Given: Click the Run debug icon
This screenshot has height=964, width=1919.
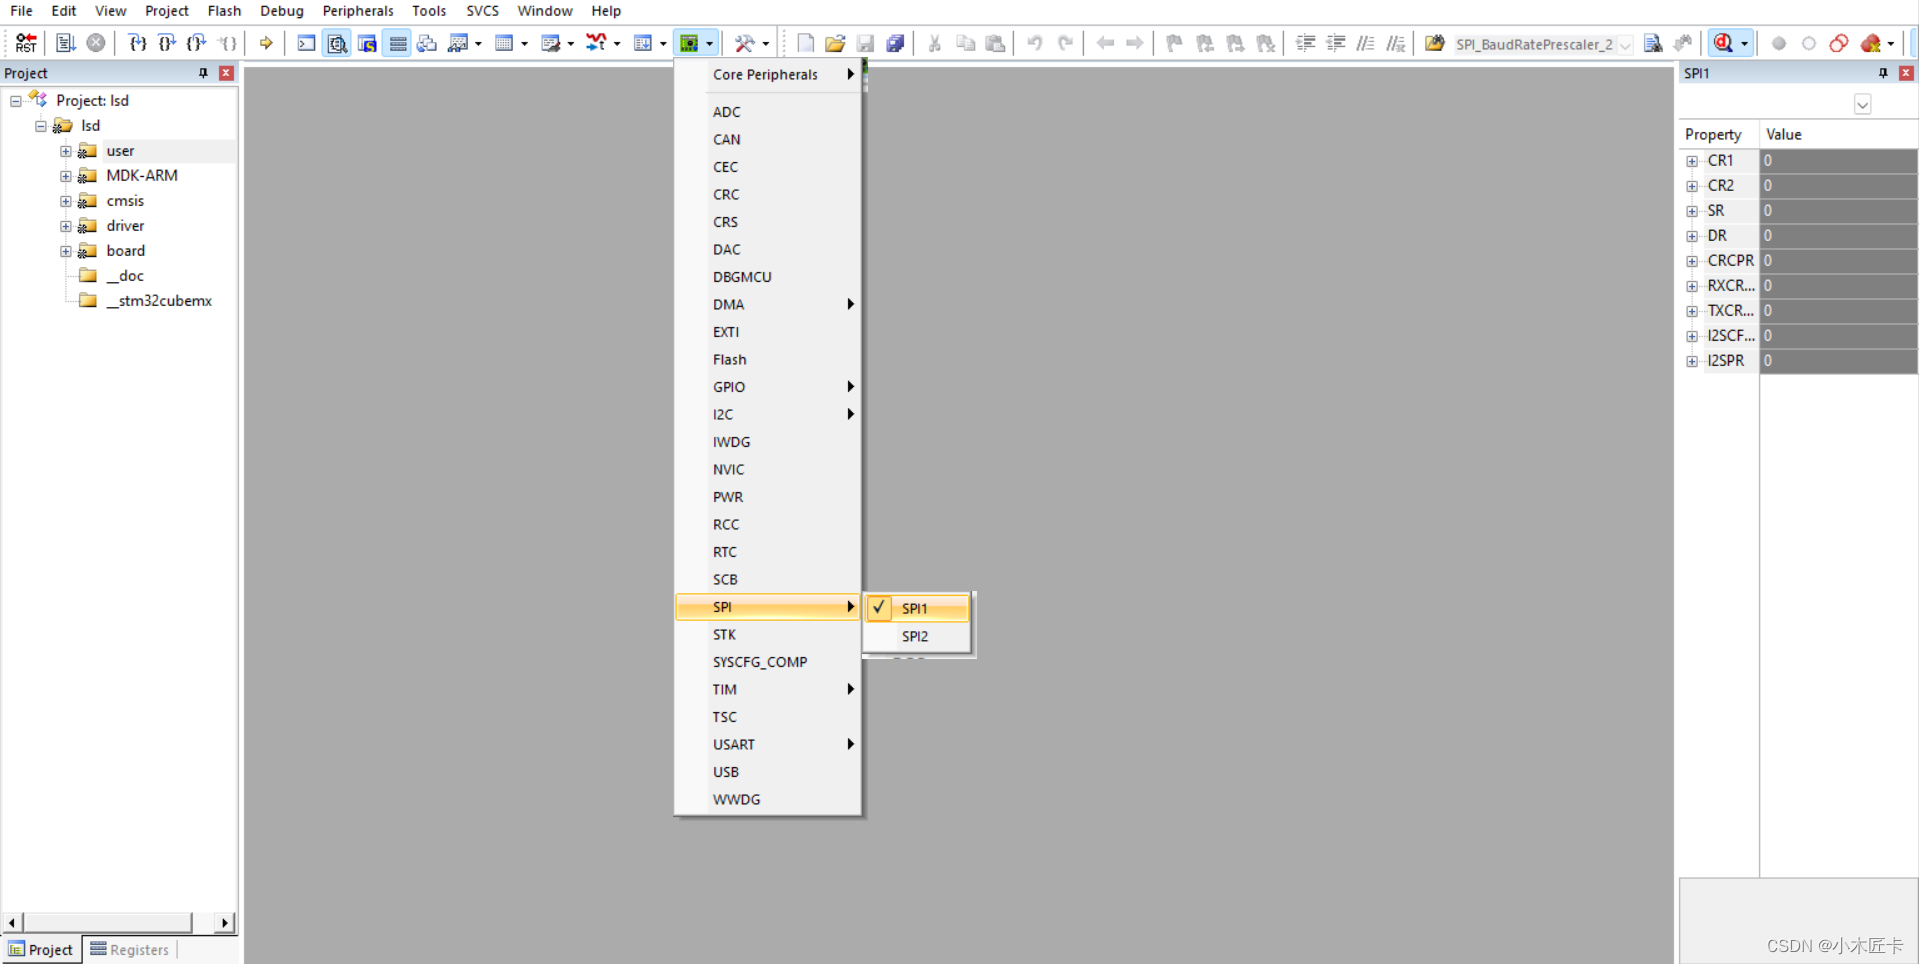Looking at the screenshot, I should [266, 43].
